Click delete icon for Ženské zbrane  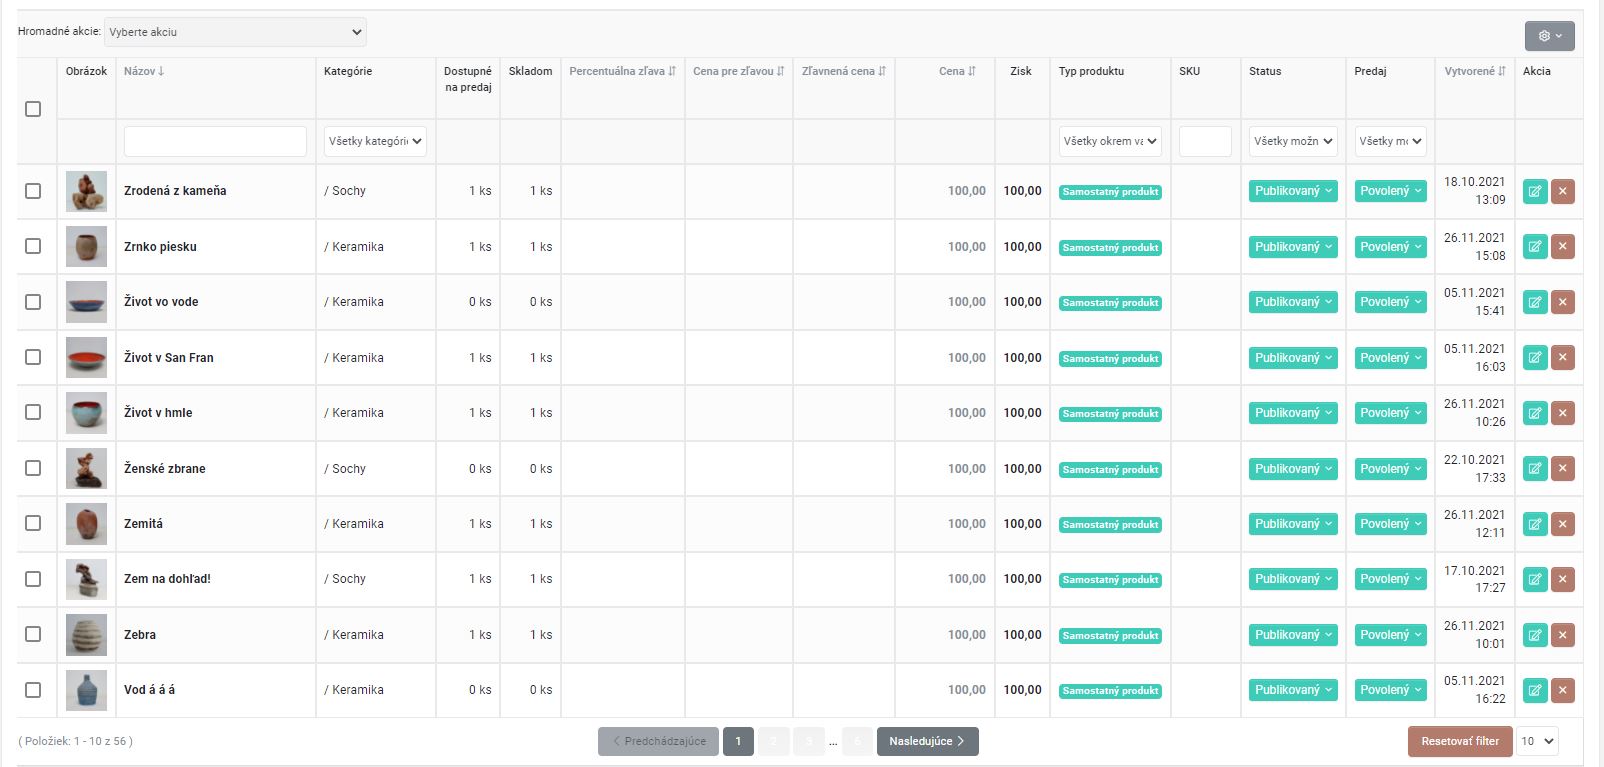pyautogui.click(x=1562, y=469)
